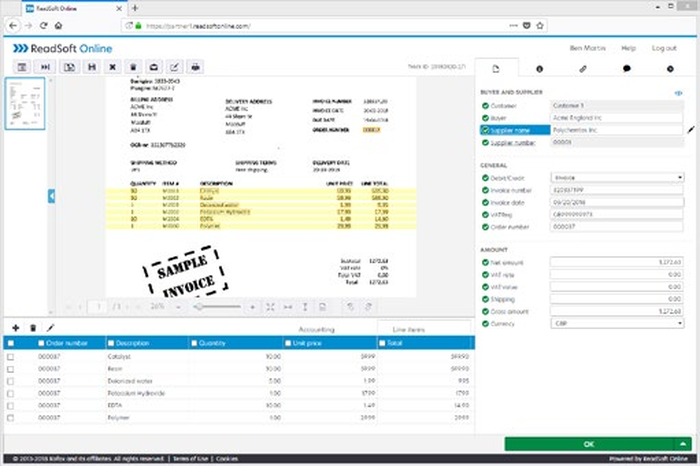
Task: Click the pencil edit icon above line items
Action: click(50, 328)
